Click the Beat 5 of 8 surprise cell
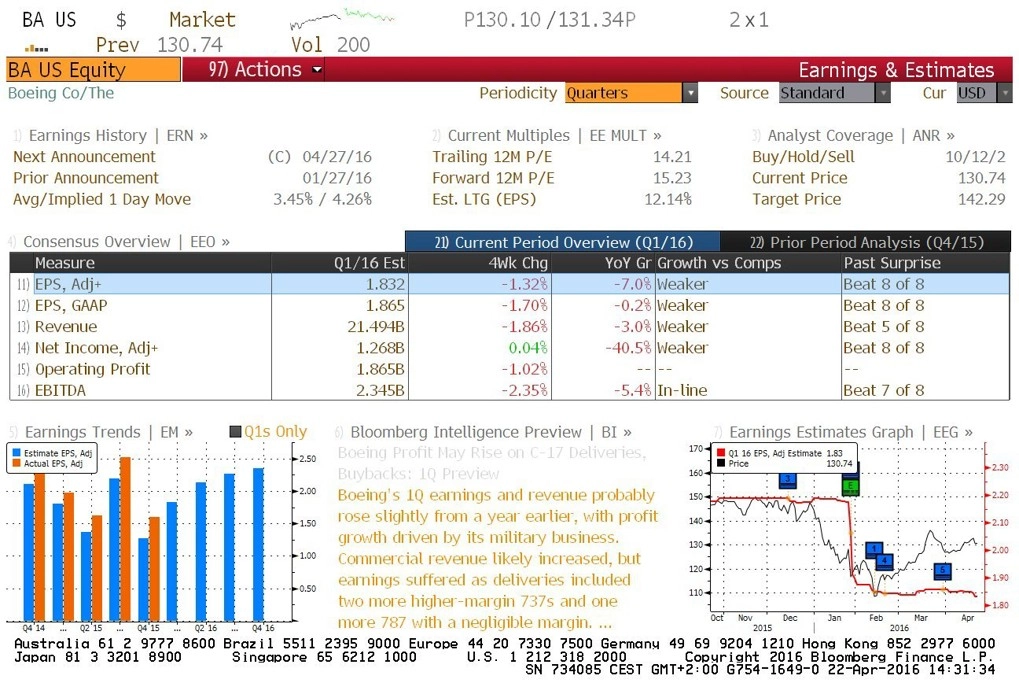Image resolution: width=1019 pixels, height=683 pixels. click(884, 326)
